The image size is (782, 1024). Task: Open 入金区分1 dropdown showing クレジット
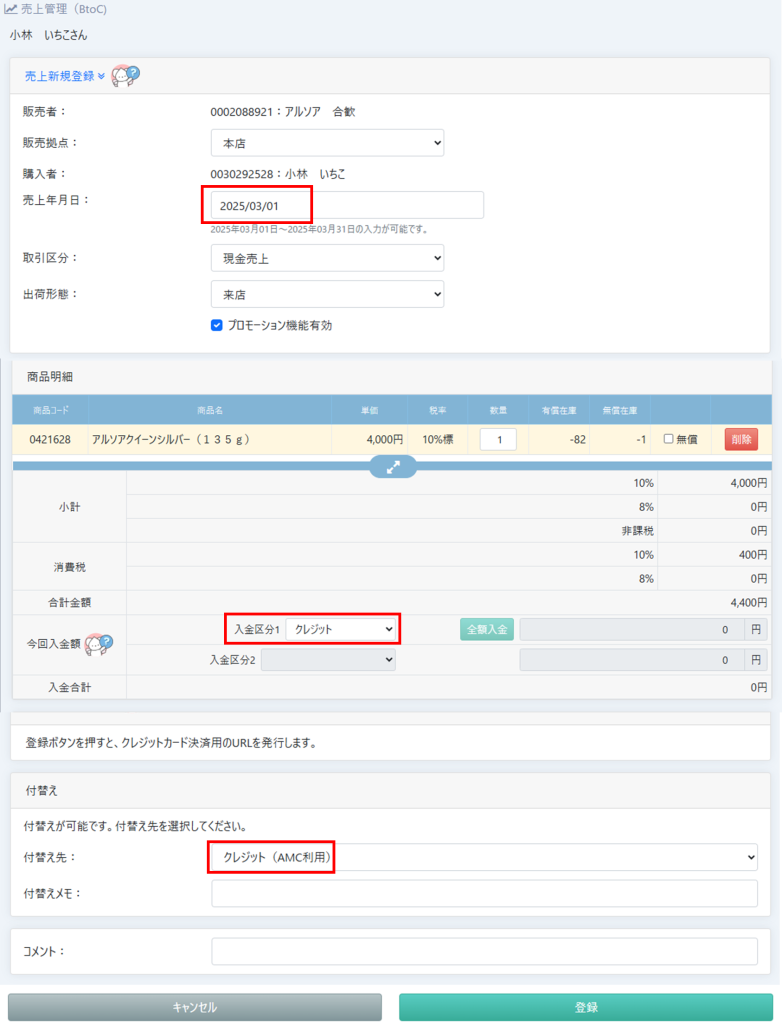pos(341,629)
